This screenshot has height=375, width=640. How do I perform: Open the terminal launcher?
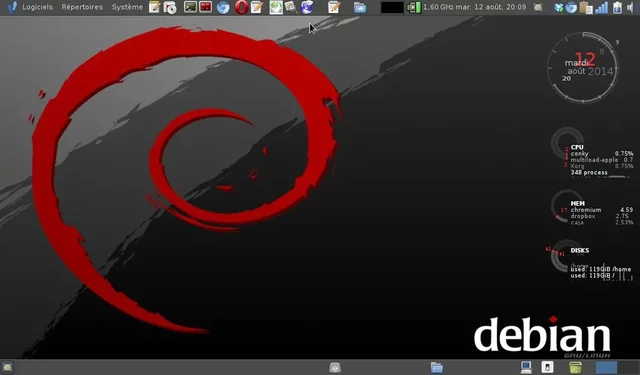tap(190, 7)
